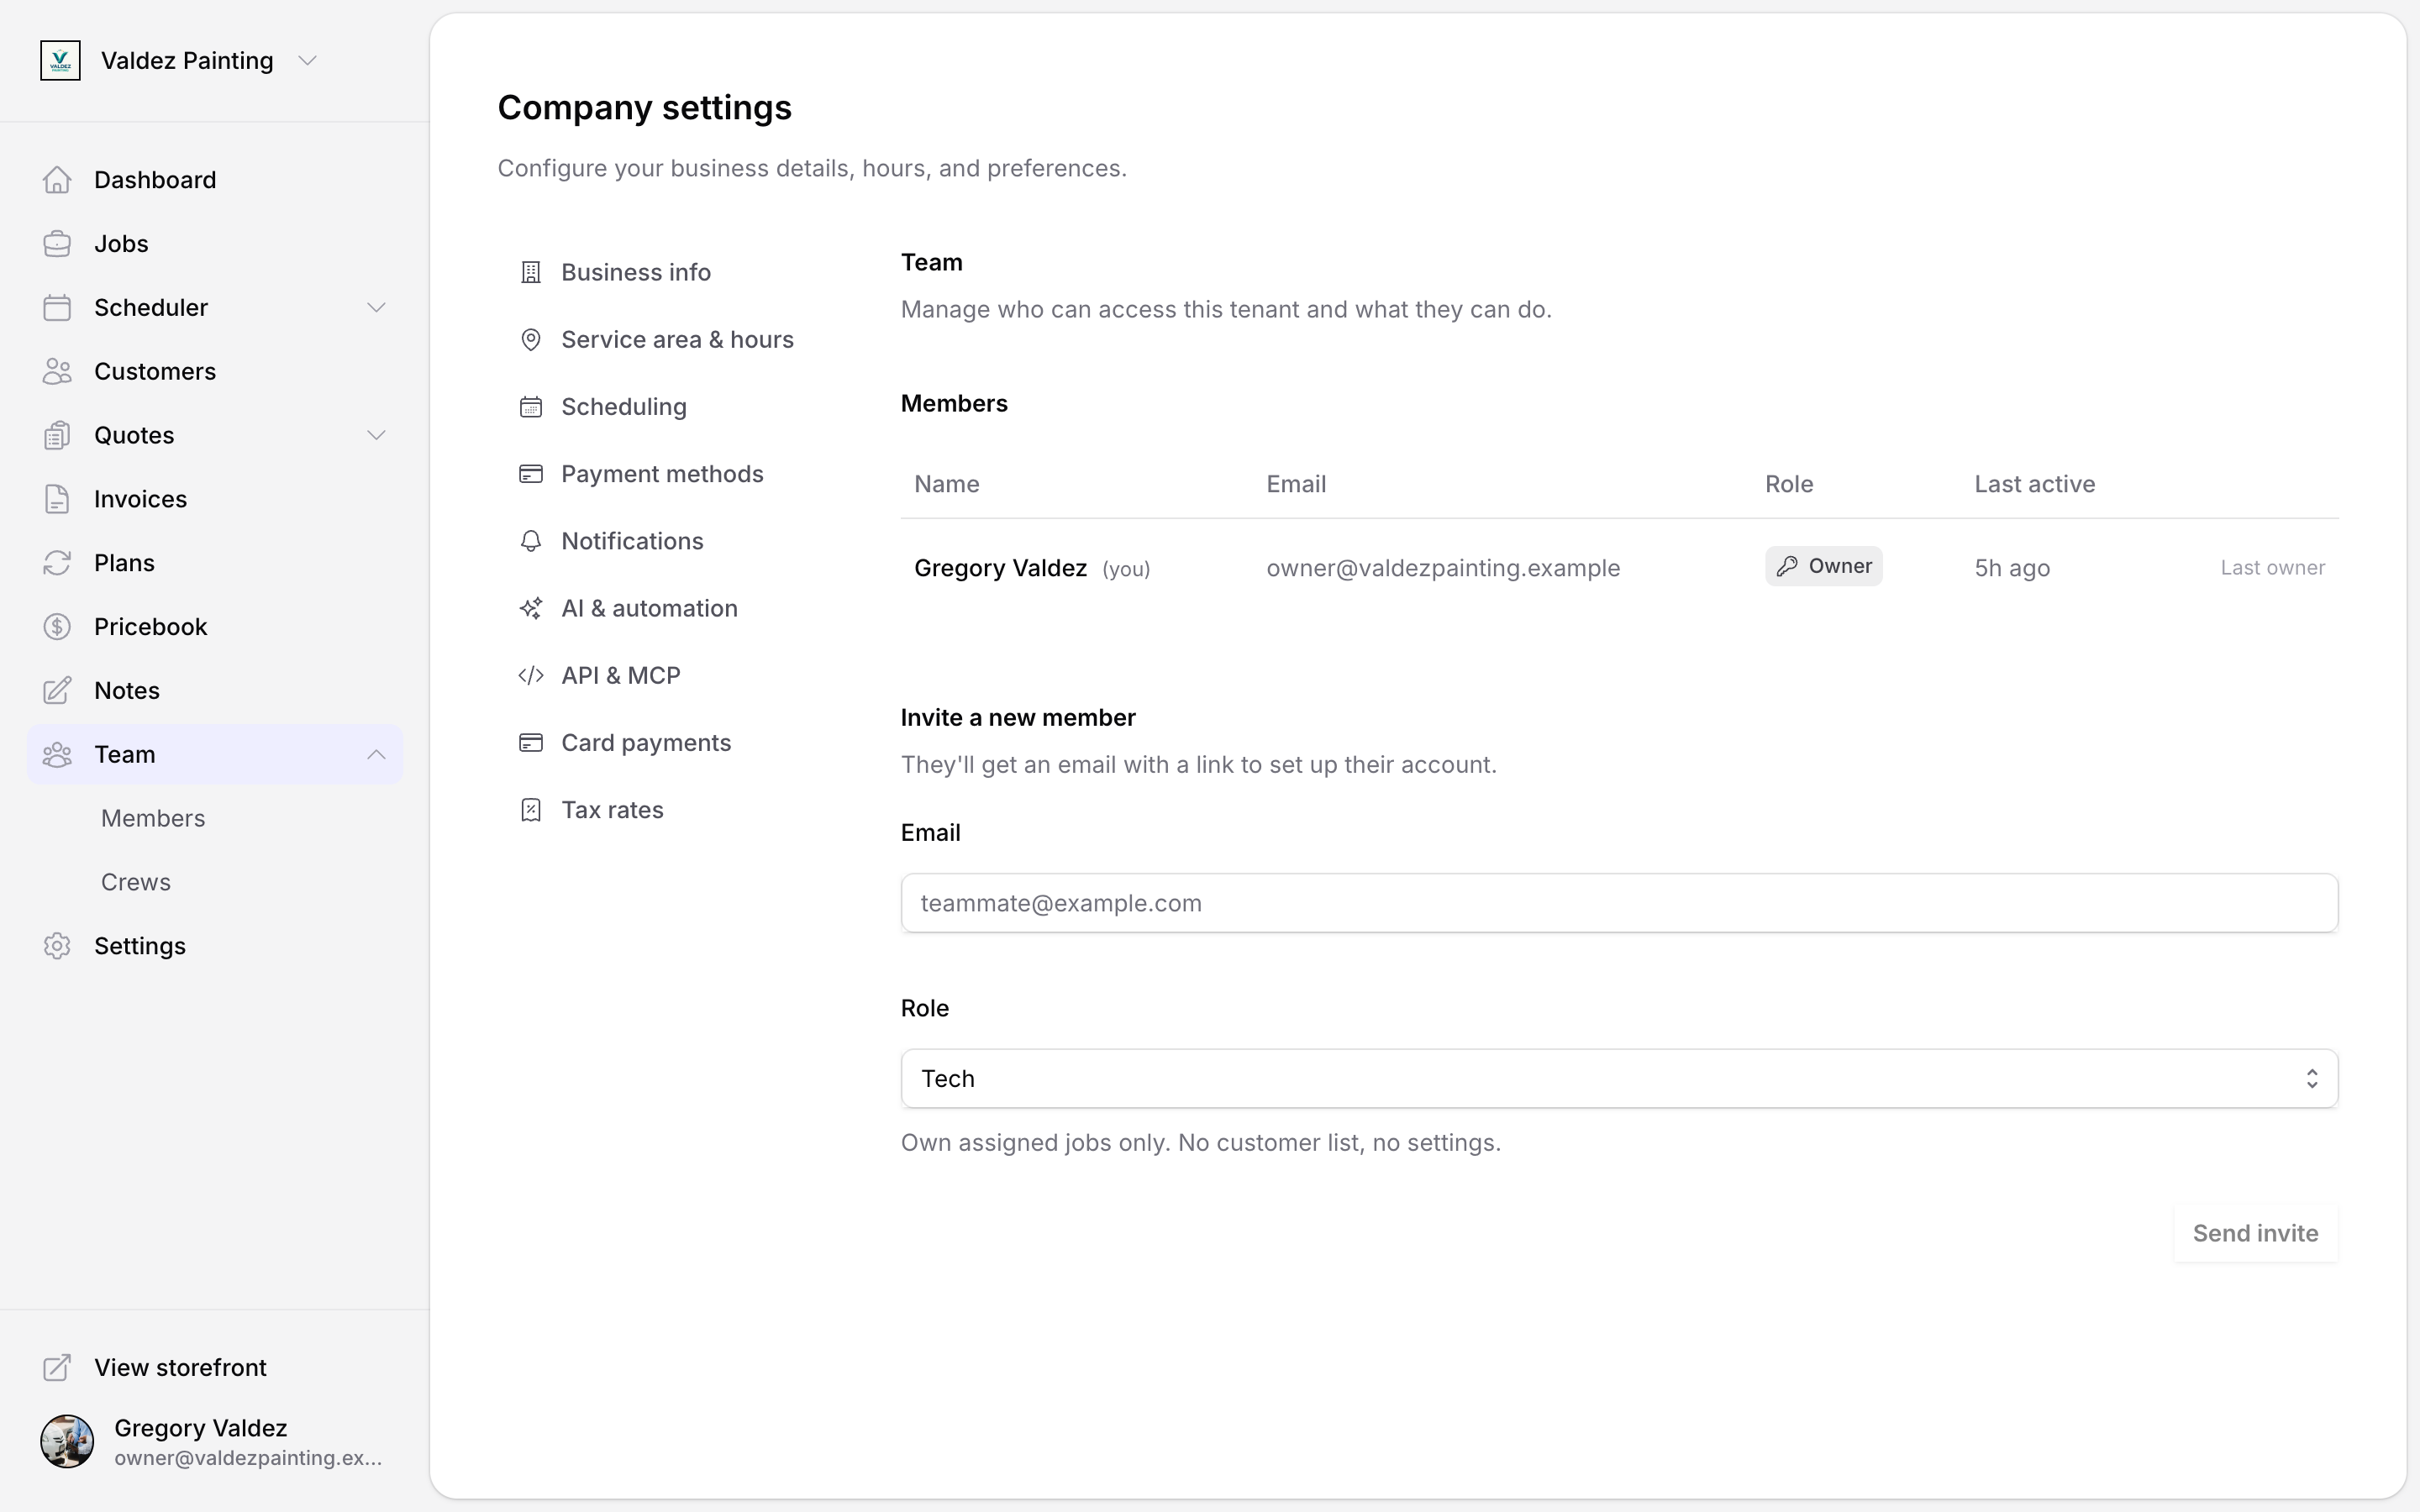The width and height of the screenshot is (2420, 1512).
Task: Click the Plans refresh icon
Action: point(57,563)
